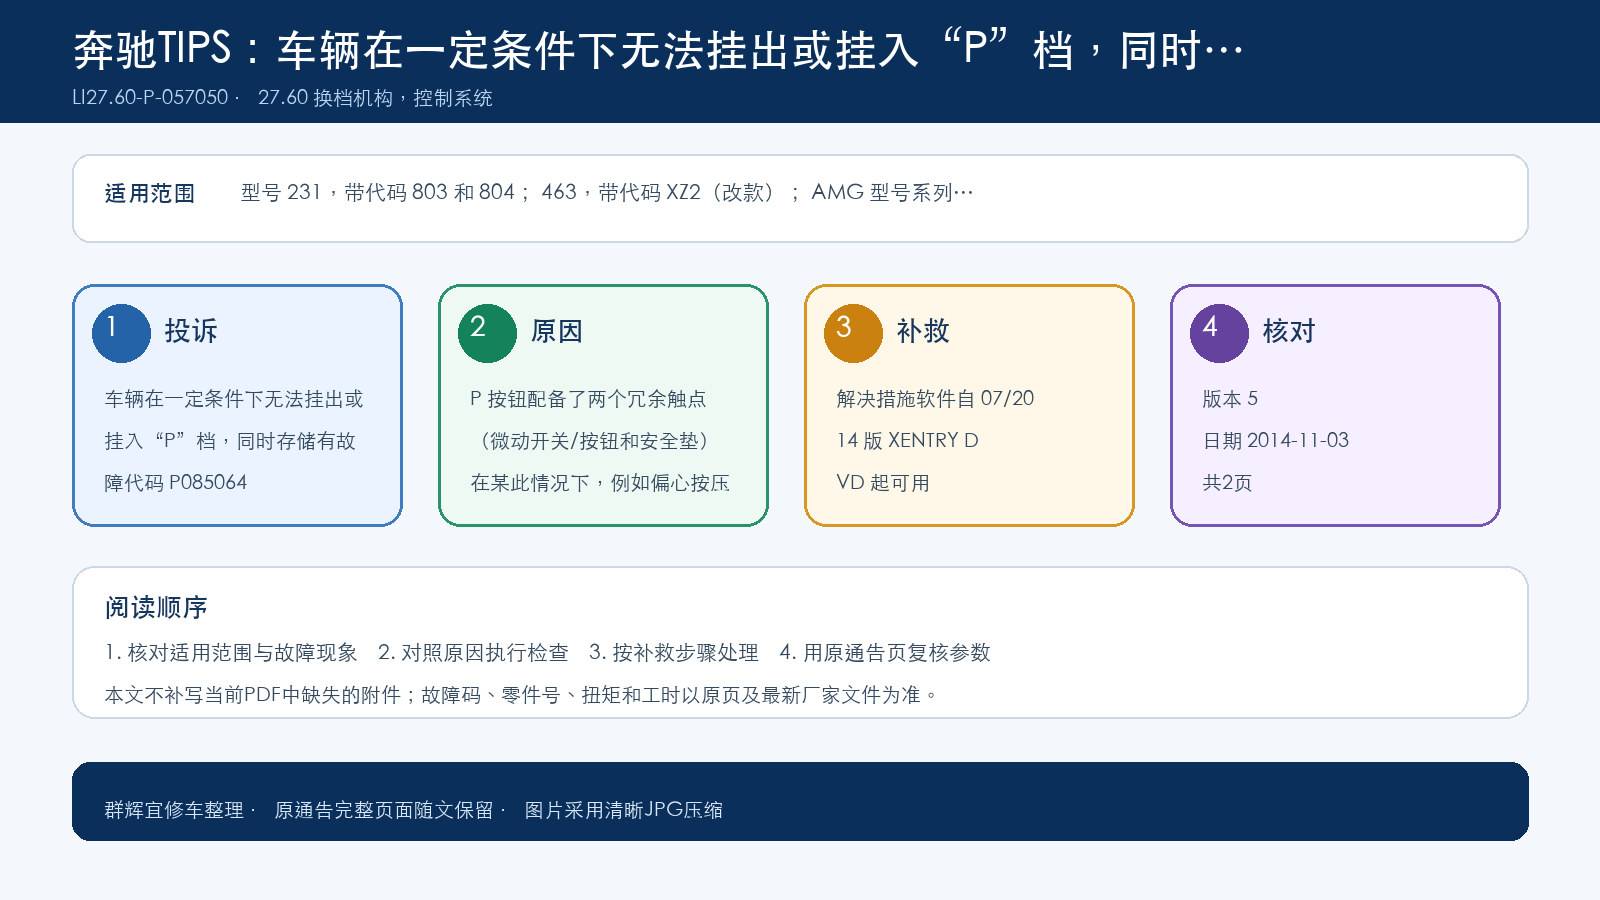Click line 14 版 XENTRY D

pos(907,441)
